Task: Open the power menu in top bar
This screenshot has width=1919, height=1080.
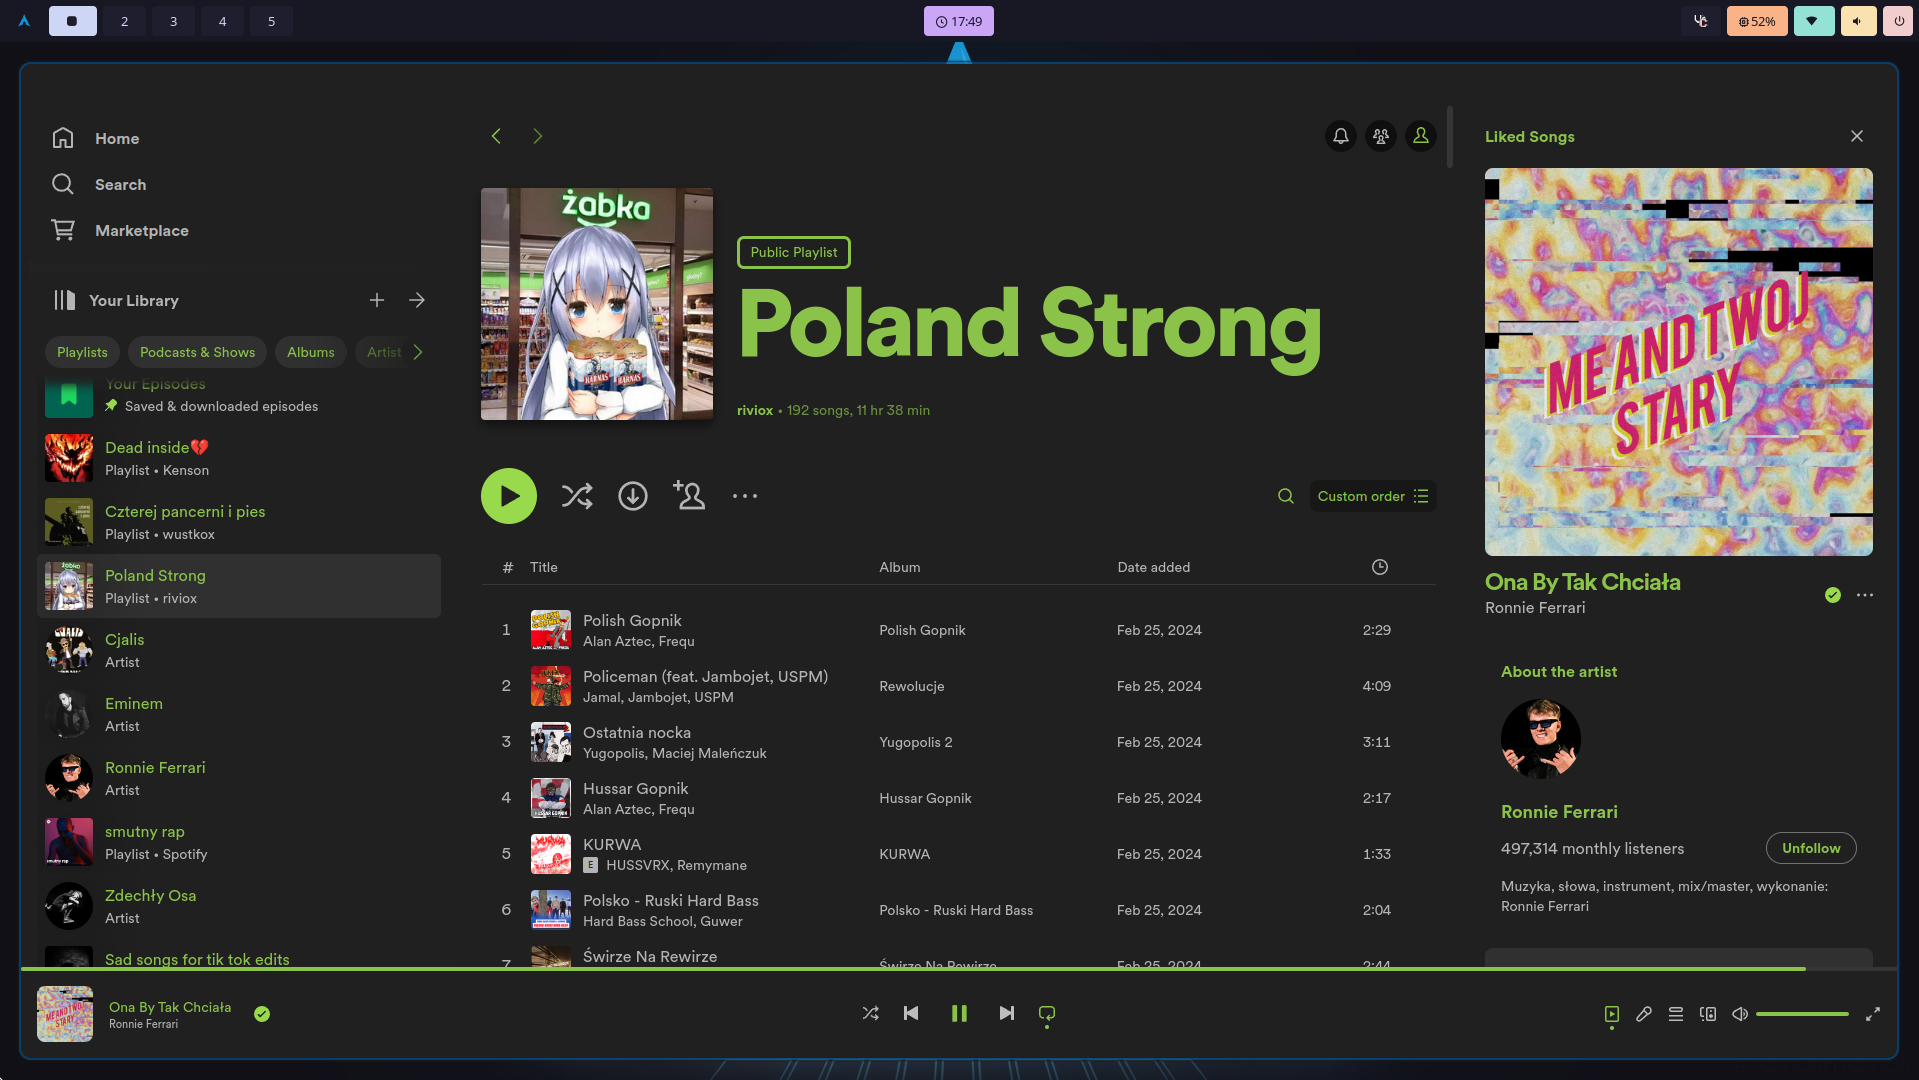Action: point(1899,21)
